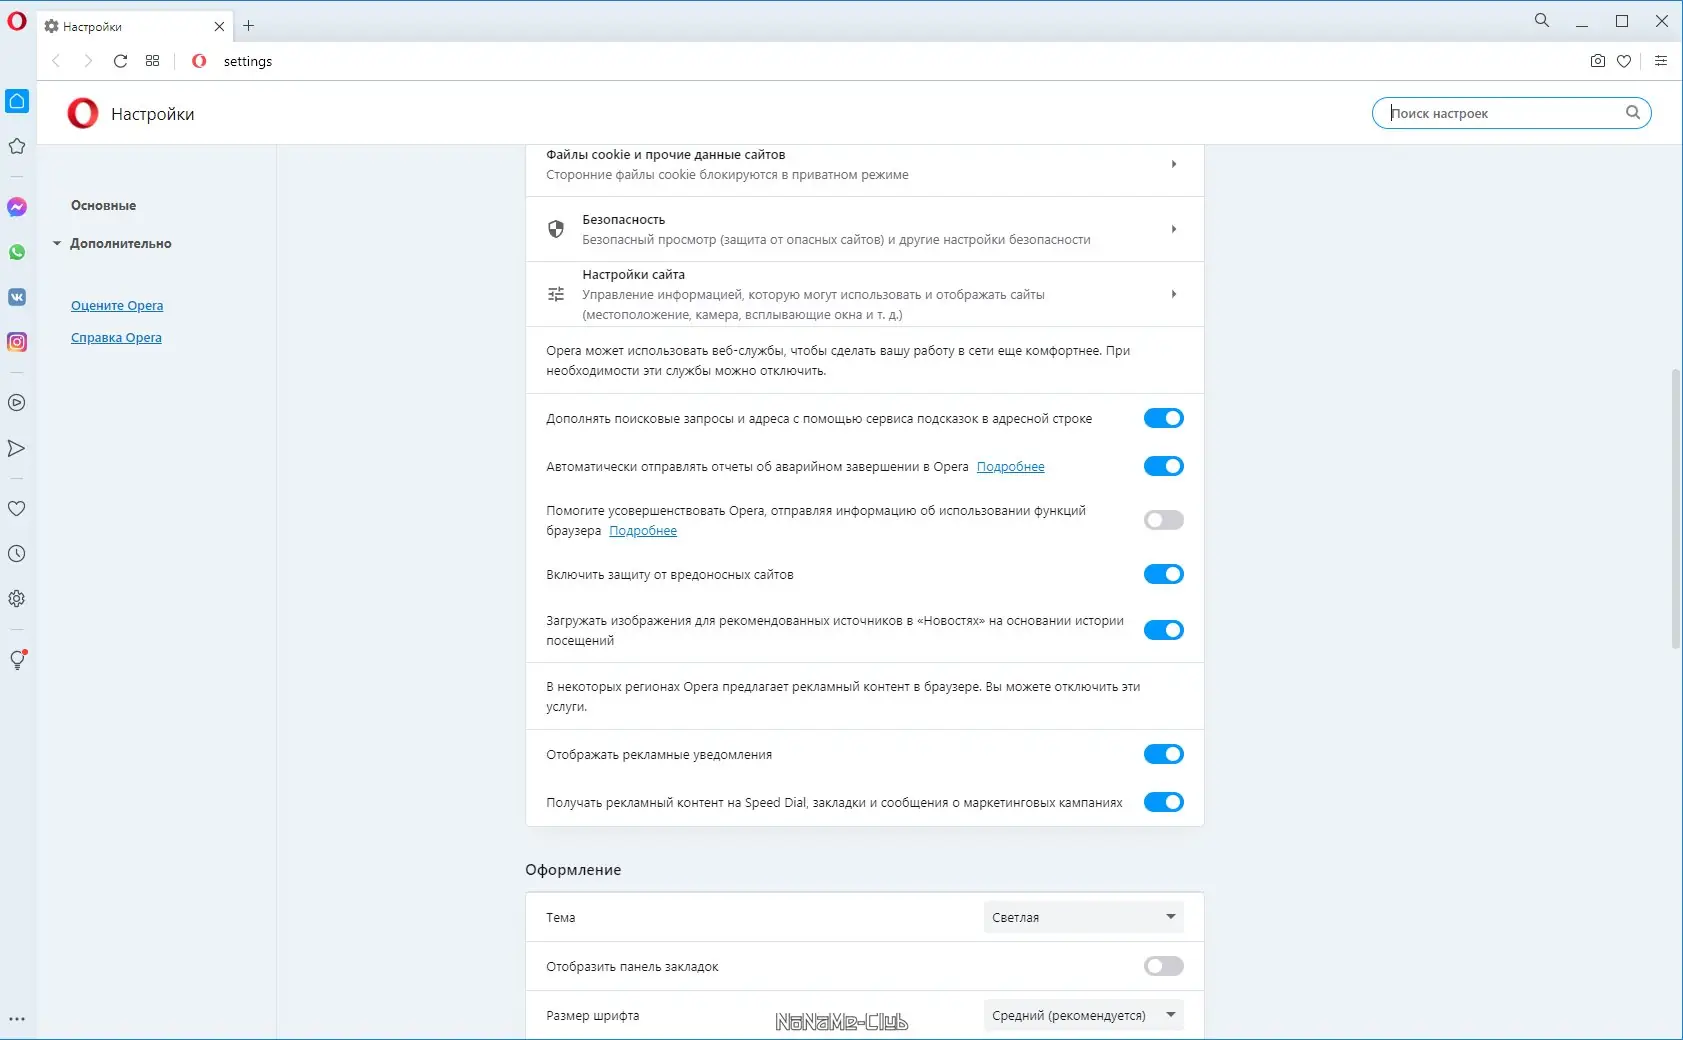Select the Основные settings section
The width and height of the screenshot is (1683, 1040).
pyautogui.click(x=103, y=205)
